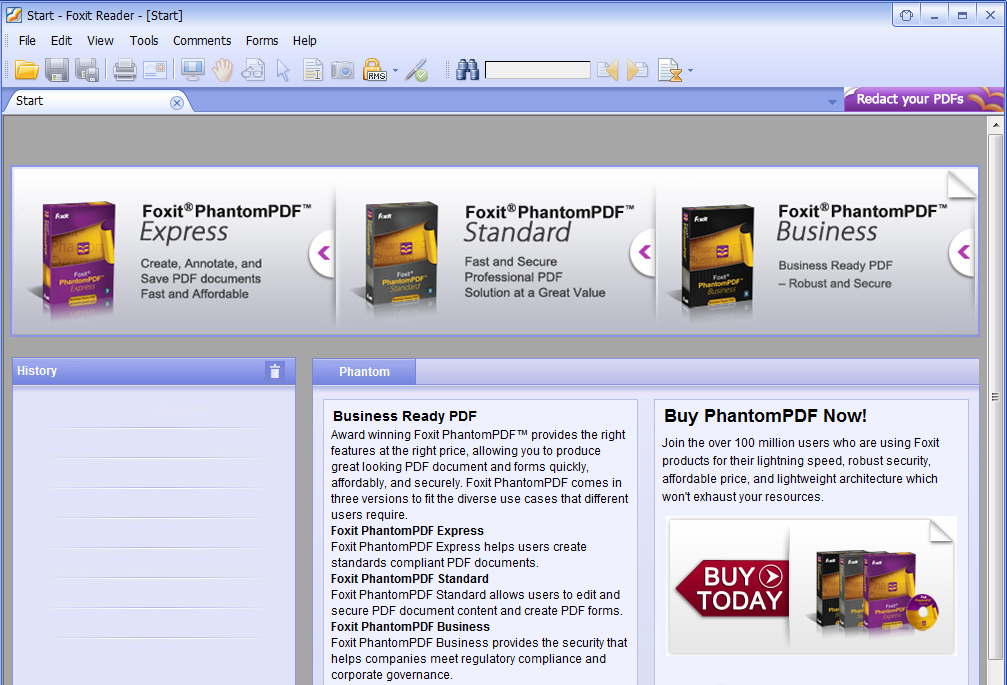This screenshot has width=1007, height=685.
Task: Open the Edit menu
Action: [x=61, y=40]
